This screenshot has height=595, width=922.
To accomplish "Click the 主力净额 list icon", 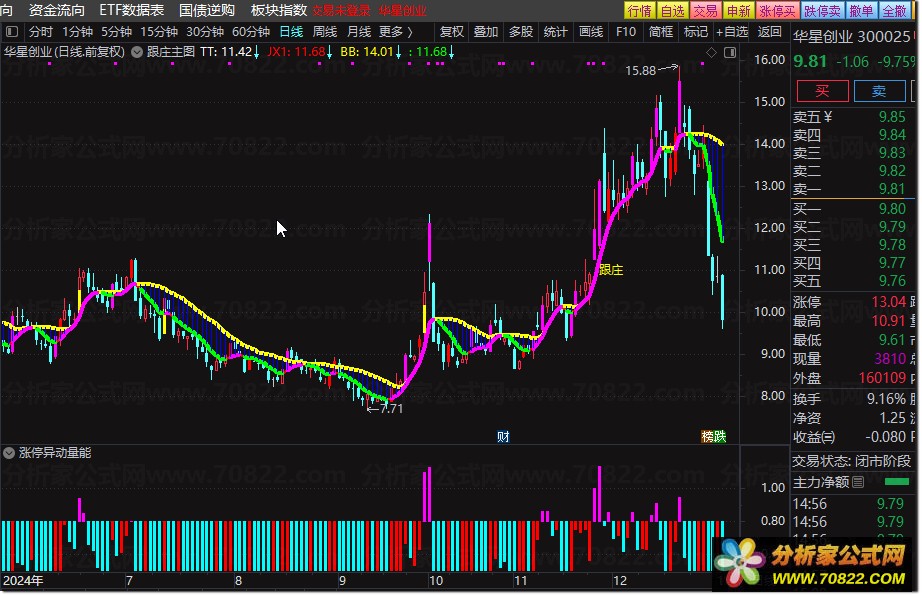I will (858, 483).
